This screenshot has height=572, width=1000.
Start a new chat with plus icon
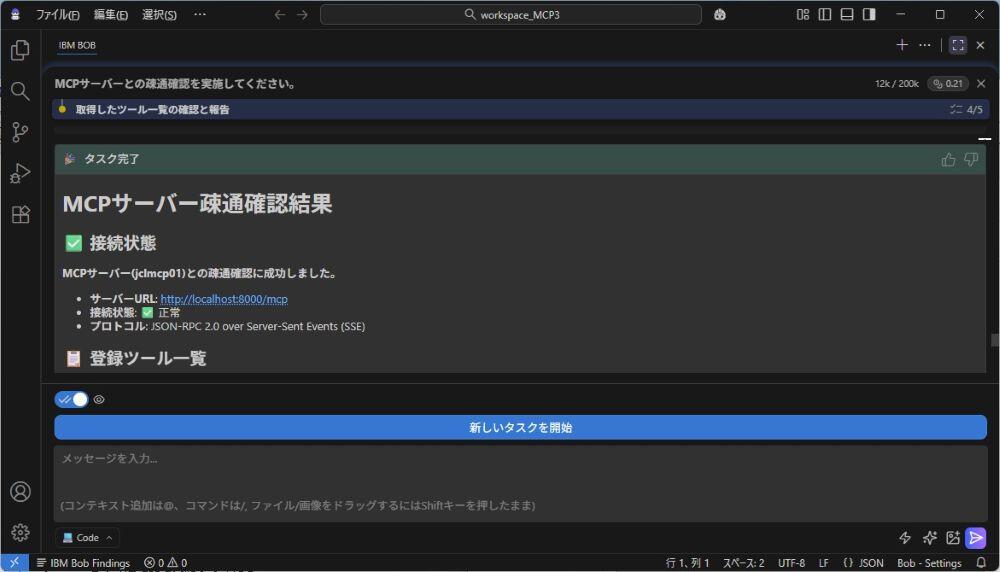(x=902, y=45)
